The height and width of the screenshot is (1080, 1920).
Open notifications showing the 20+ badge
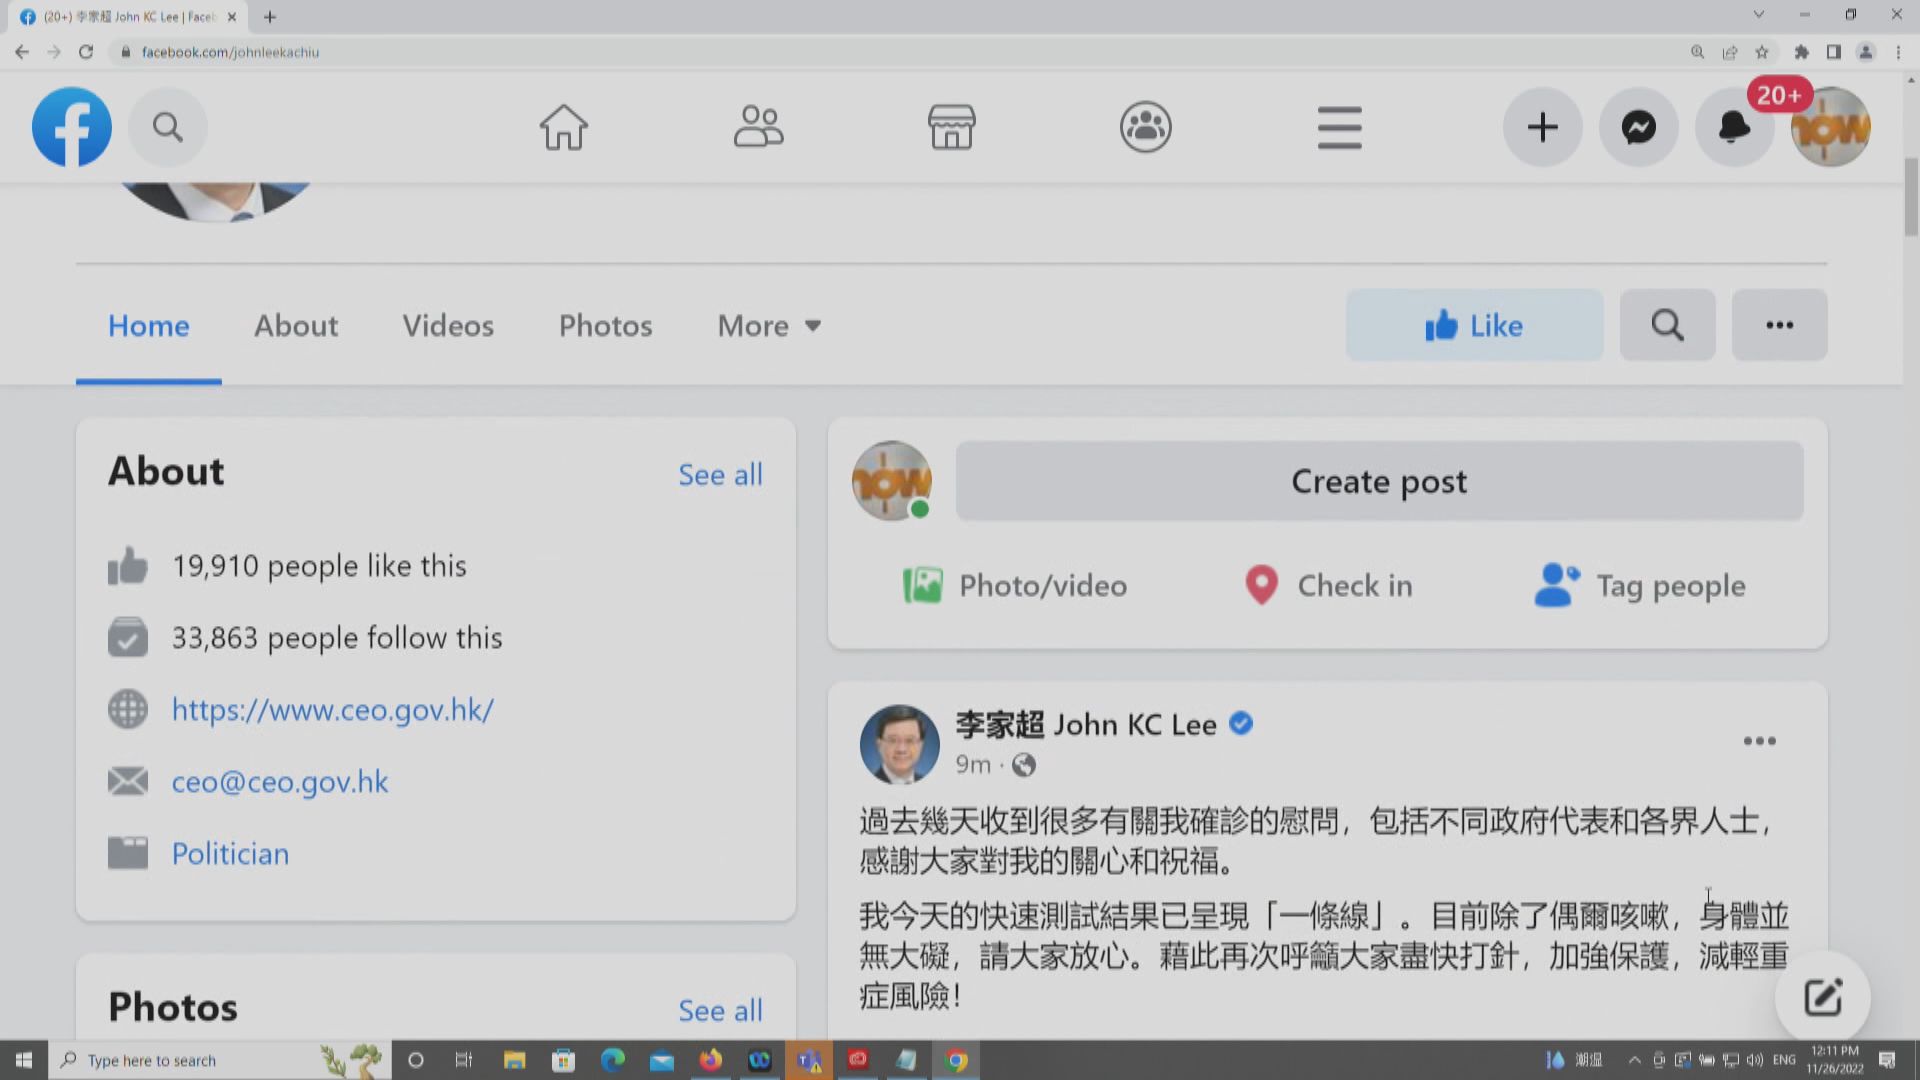coord(1734,127)
